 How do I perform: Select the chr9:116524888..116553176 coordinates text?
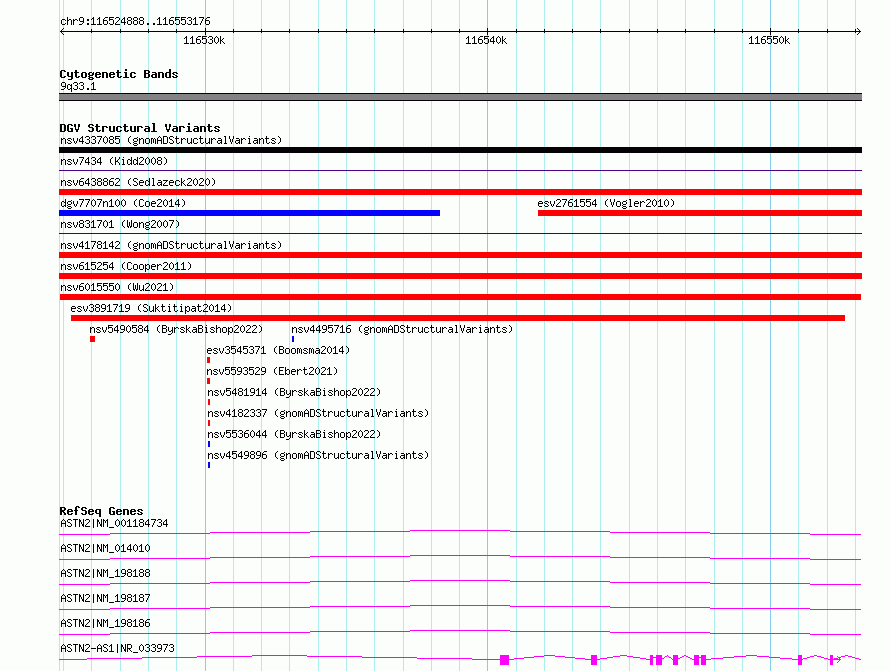tap(135, 22)
